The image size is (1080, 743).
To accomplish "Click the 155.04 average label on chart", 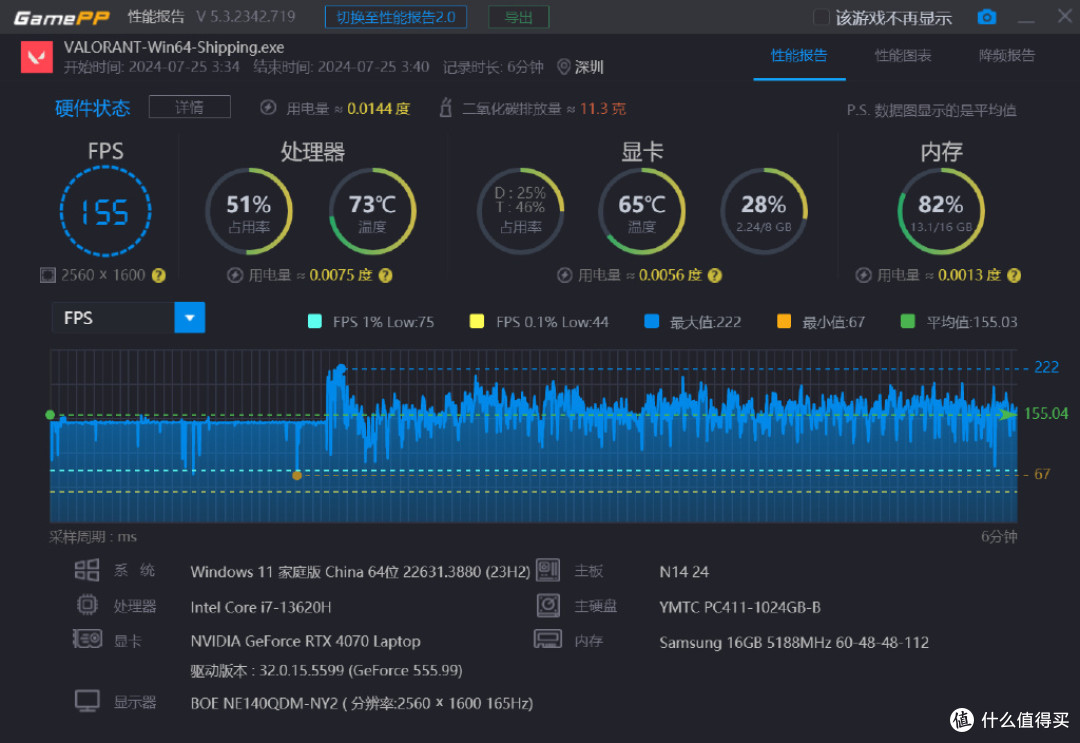I will click(x=1046, y=414).
